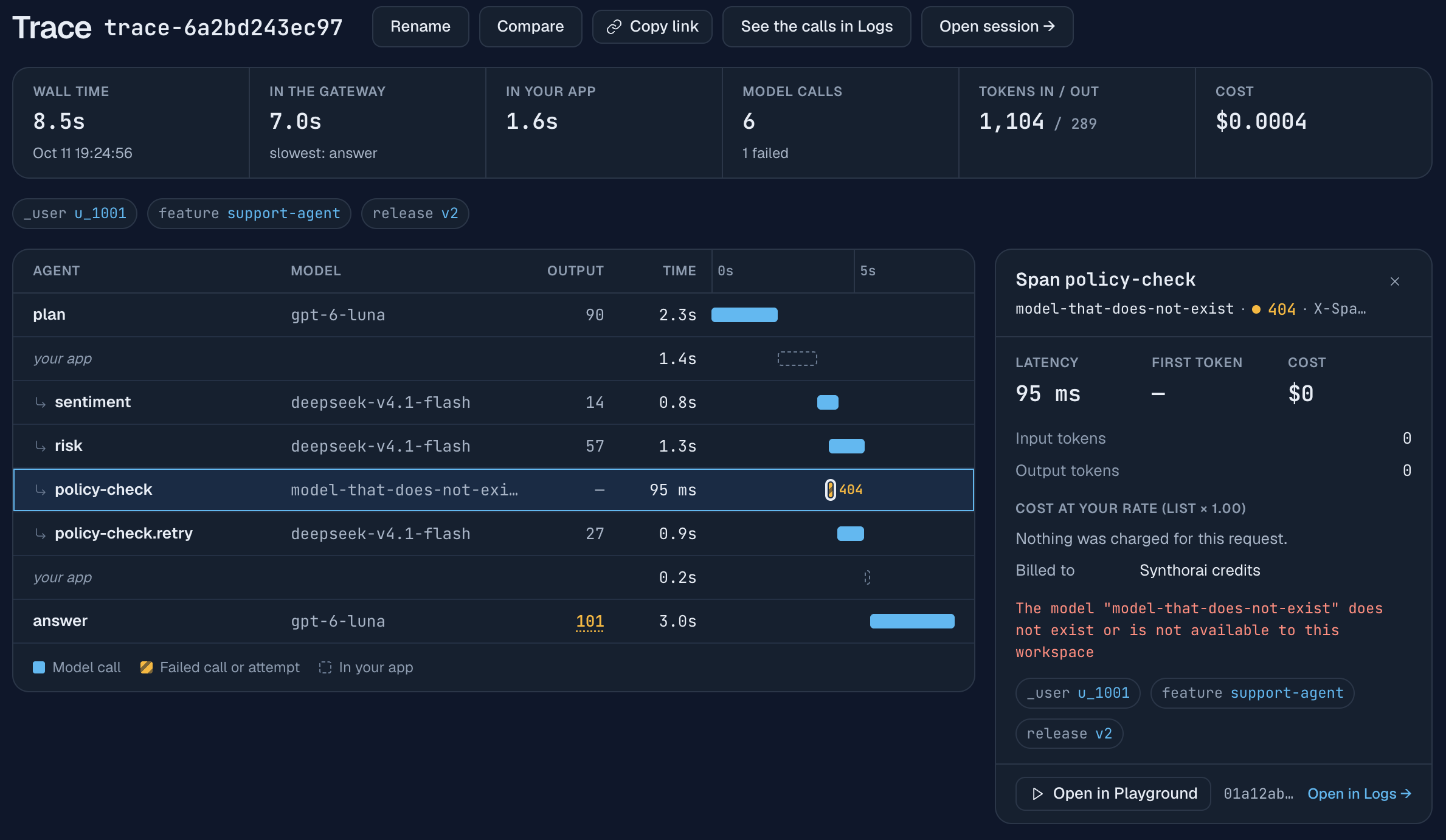Click the dashed 1.4s your app bar
Image resolution: width=1446 pixels, height=840 pixels.
click(x=798, y=358)
